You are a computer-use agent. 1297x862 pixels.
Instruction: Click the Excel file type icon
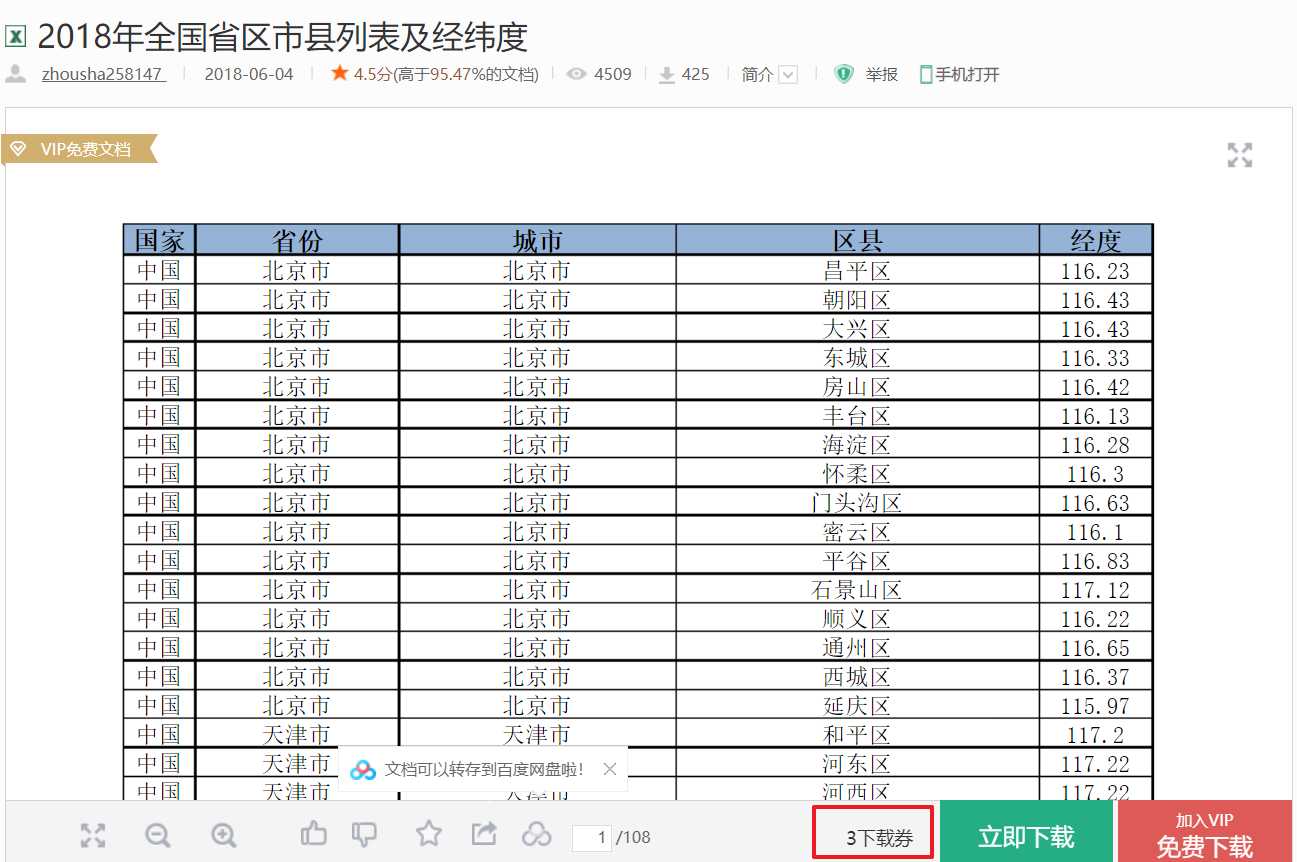(15, 38)
